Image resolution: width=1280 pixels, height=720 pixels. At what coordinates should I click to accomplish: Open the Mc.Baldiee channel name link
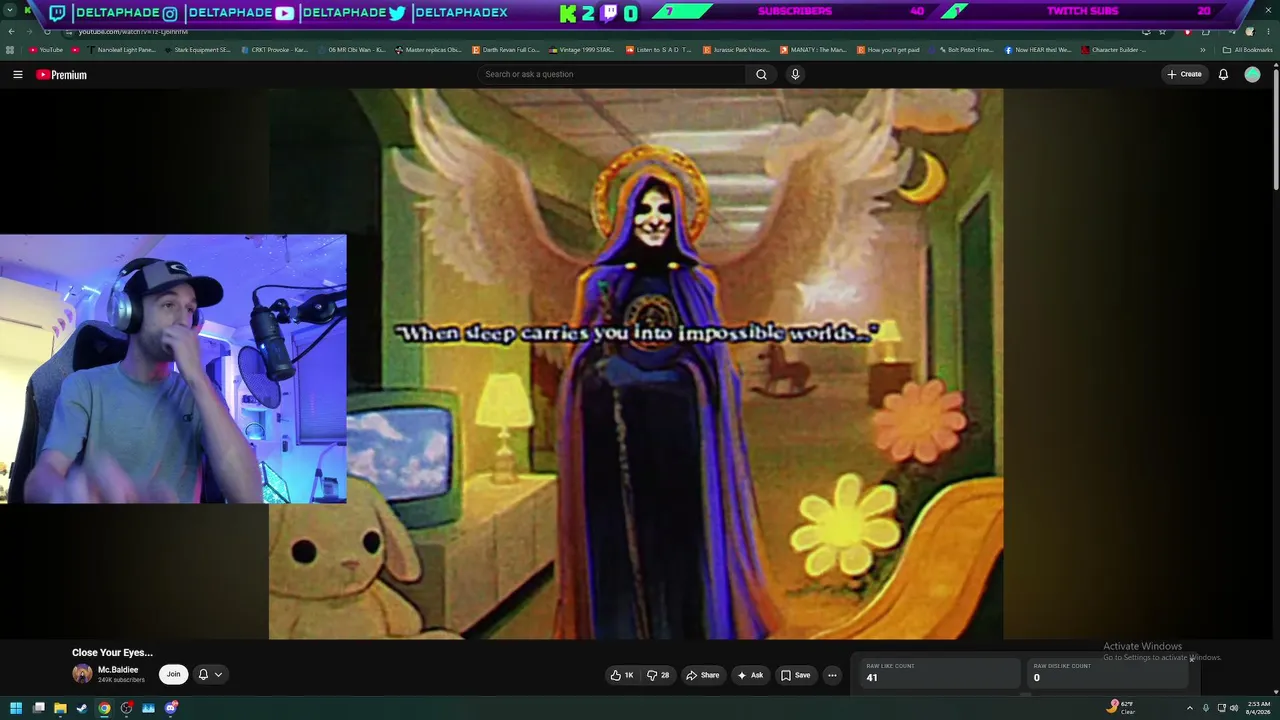coord(118,670)
